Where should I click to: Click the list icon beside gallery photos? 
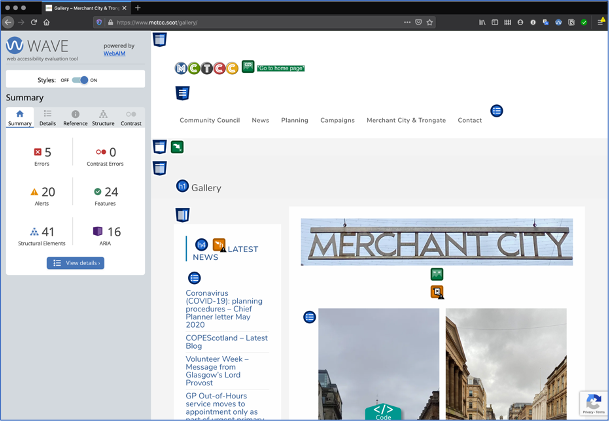309,317
